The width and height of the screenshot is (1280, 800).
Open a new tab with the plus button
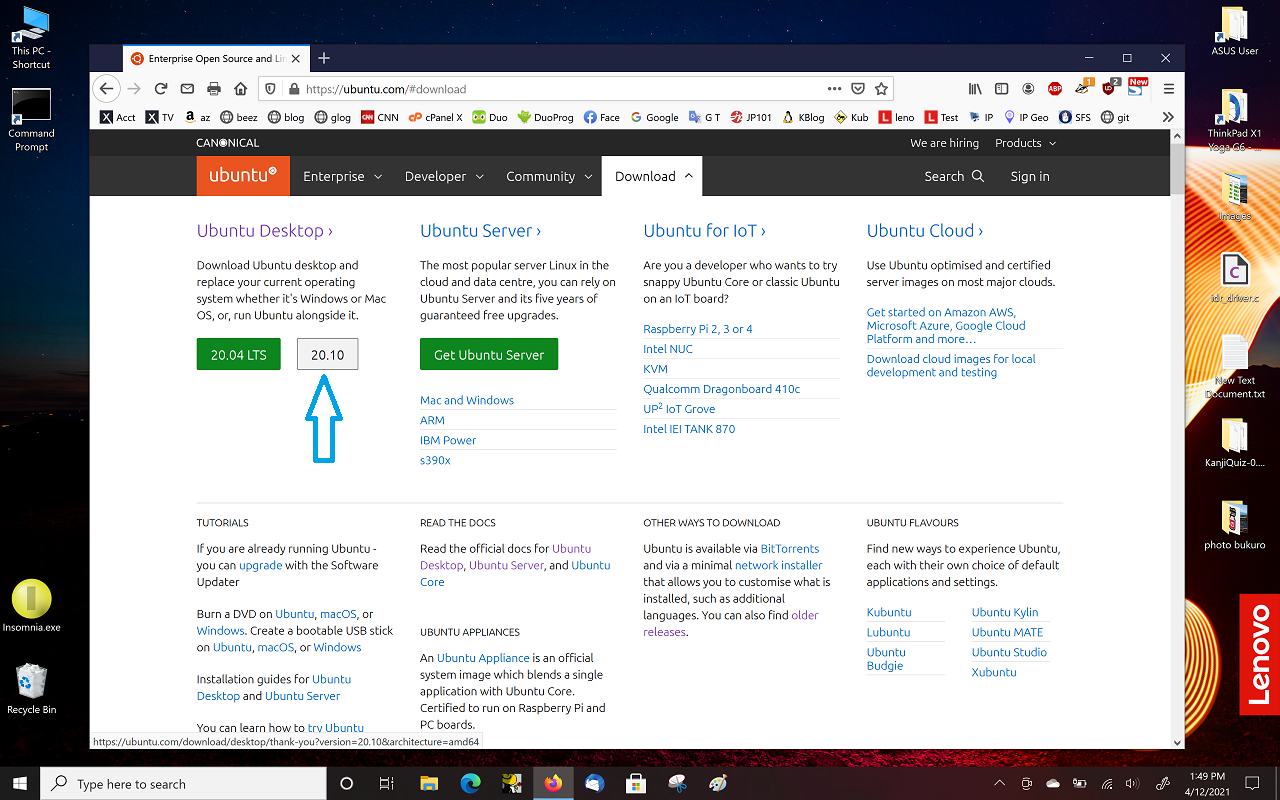pos(323,58)
